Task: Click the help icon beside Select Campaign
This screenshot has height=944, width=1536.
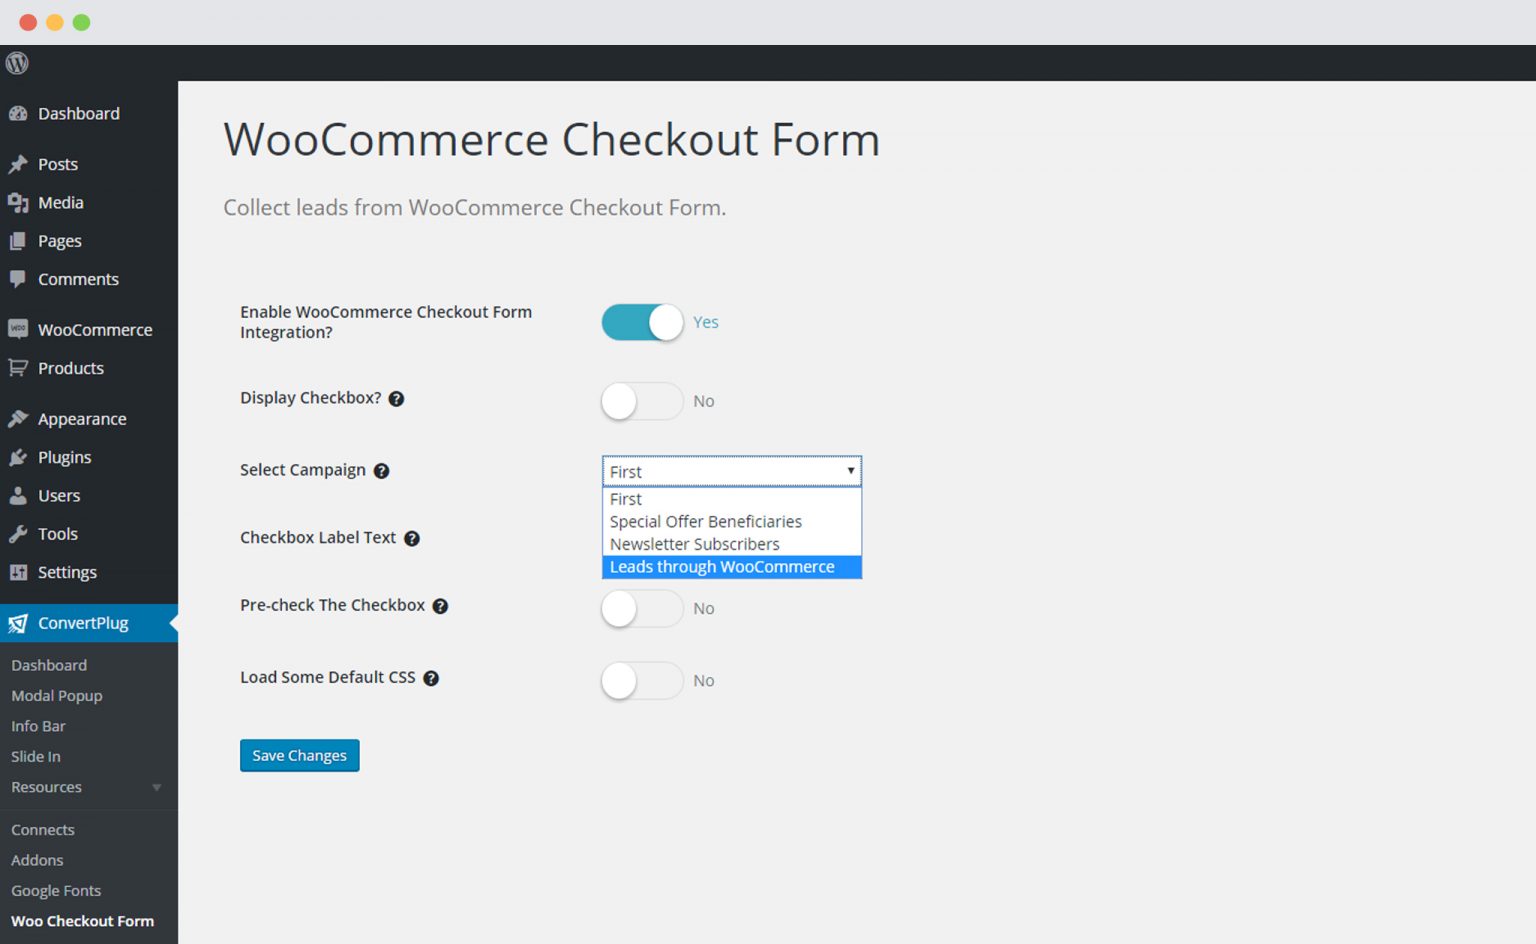Action: tap(381, 470)
